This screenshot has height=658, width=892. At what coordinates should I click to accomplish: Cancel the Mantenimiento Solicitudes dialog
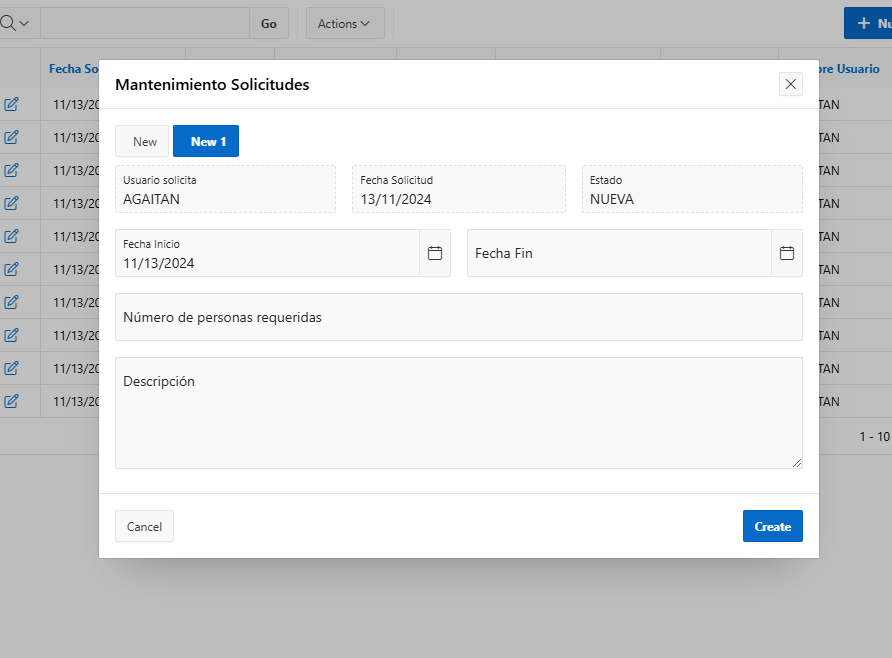click(x=144, y=525)
